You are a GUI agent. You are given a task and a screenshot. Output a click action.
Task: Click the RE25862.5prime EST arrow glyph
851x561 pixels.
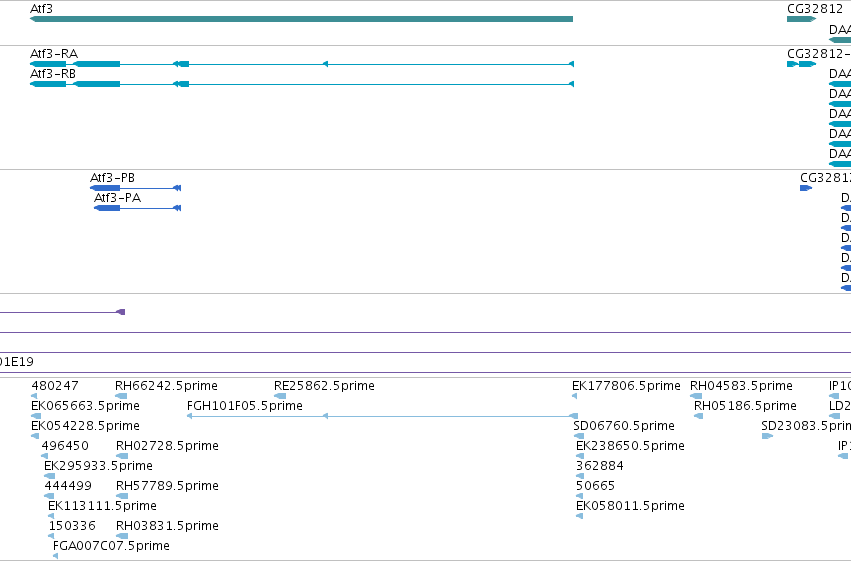280,396
